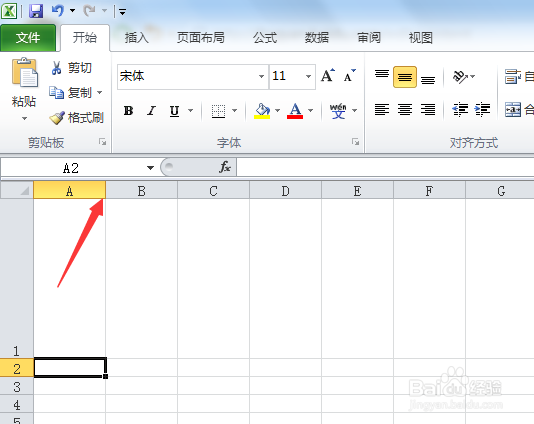Open the 页面布局 tab
This screenshot has width=534, height=424.
coord(201,38)
